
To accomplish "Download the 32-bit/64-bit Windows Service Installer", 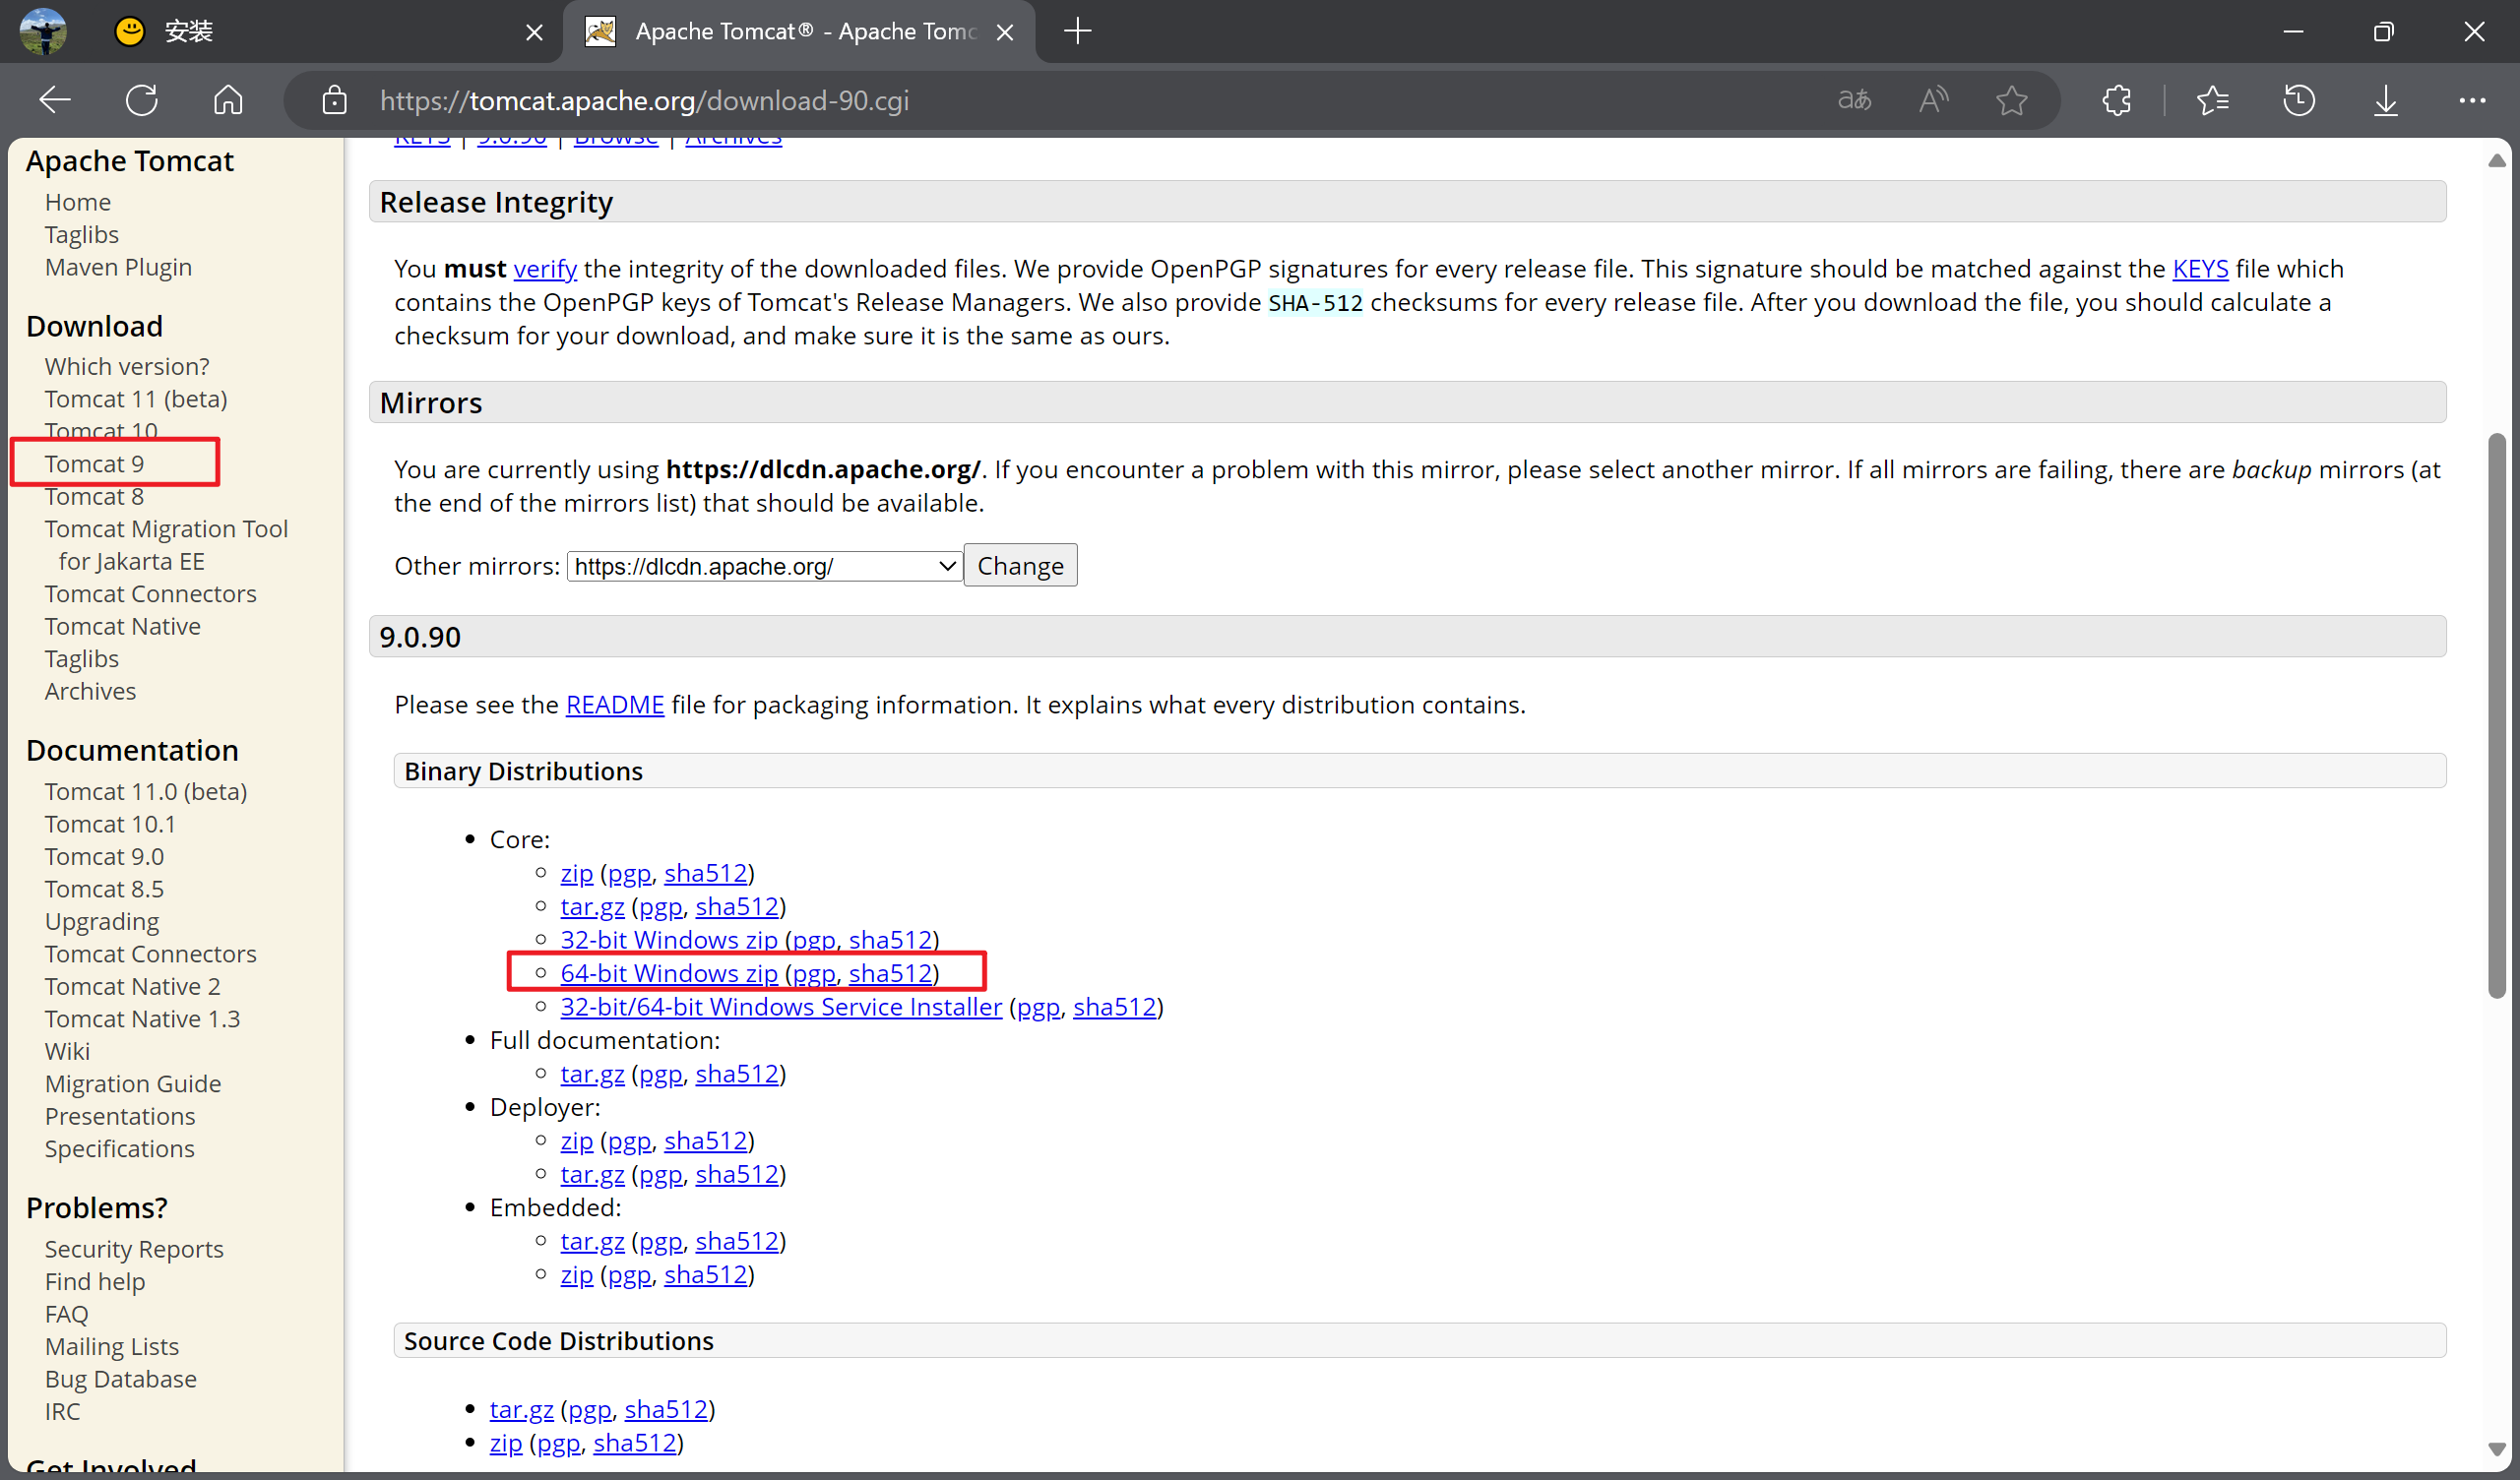I will (x=781, y=1007).
